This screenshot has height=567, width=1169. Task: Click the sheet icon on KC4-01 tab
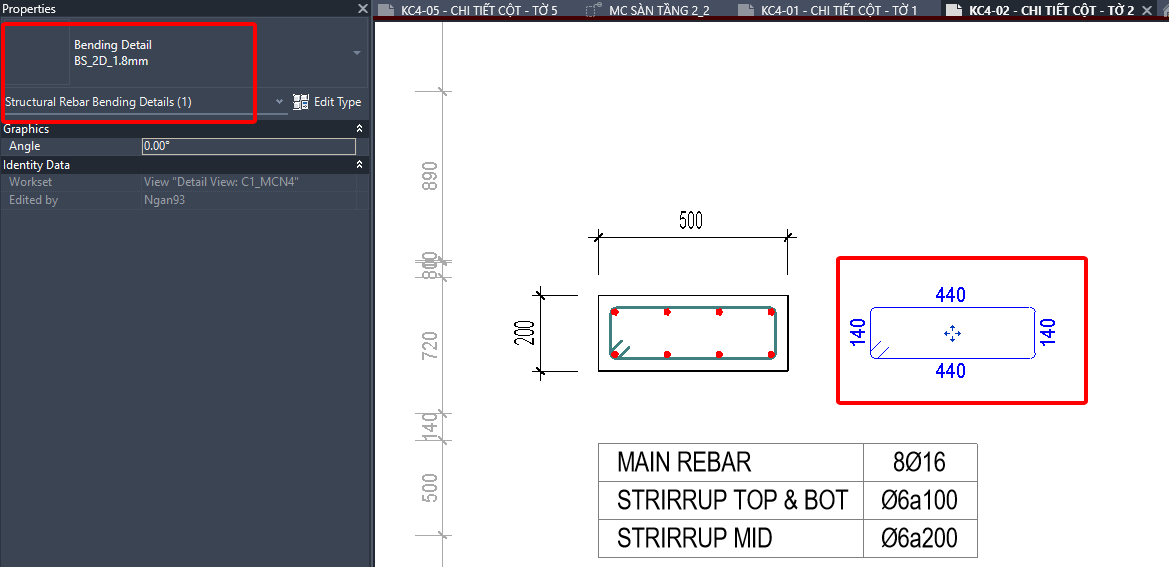click(x=746, y=10)
